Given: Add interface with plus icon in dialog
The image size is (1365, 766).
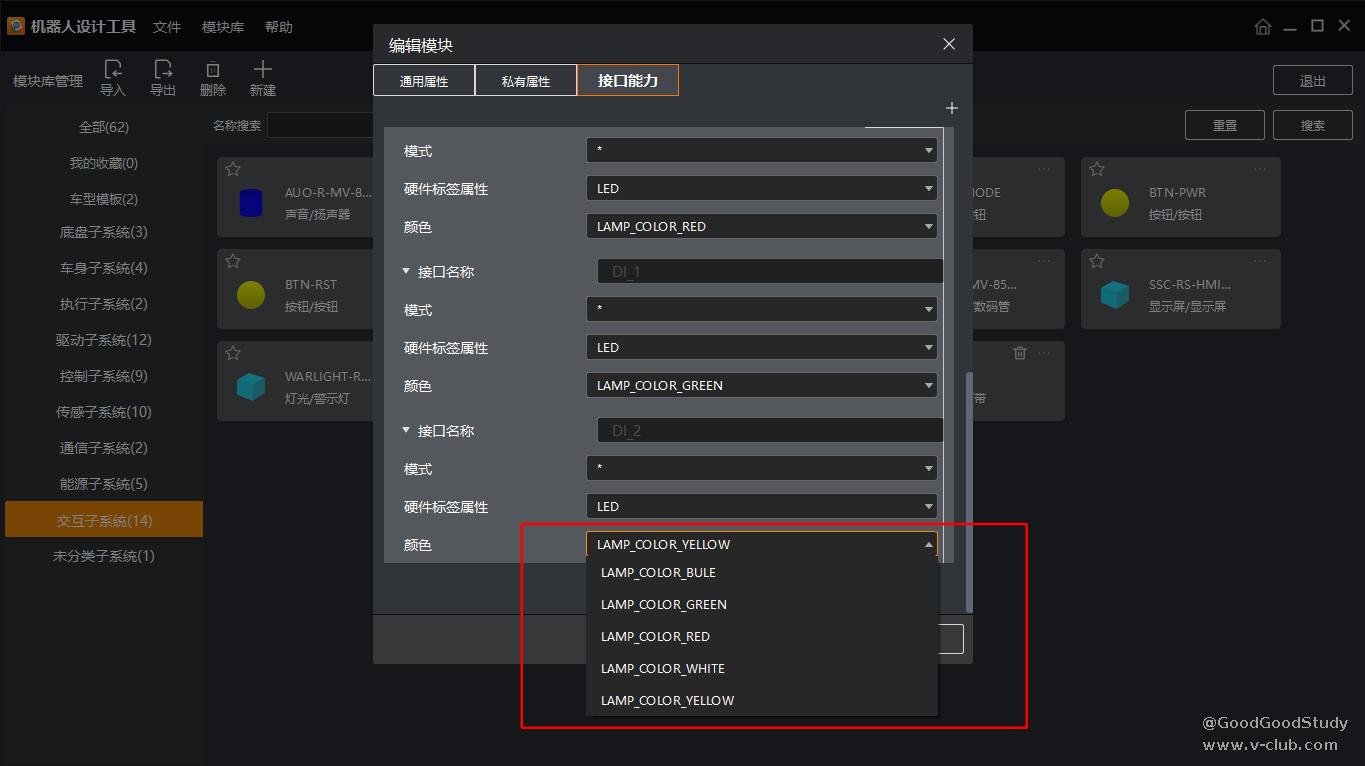Looking at the screenshot, I should pos(951,108).
